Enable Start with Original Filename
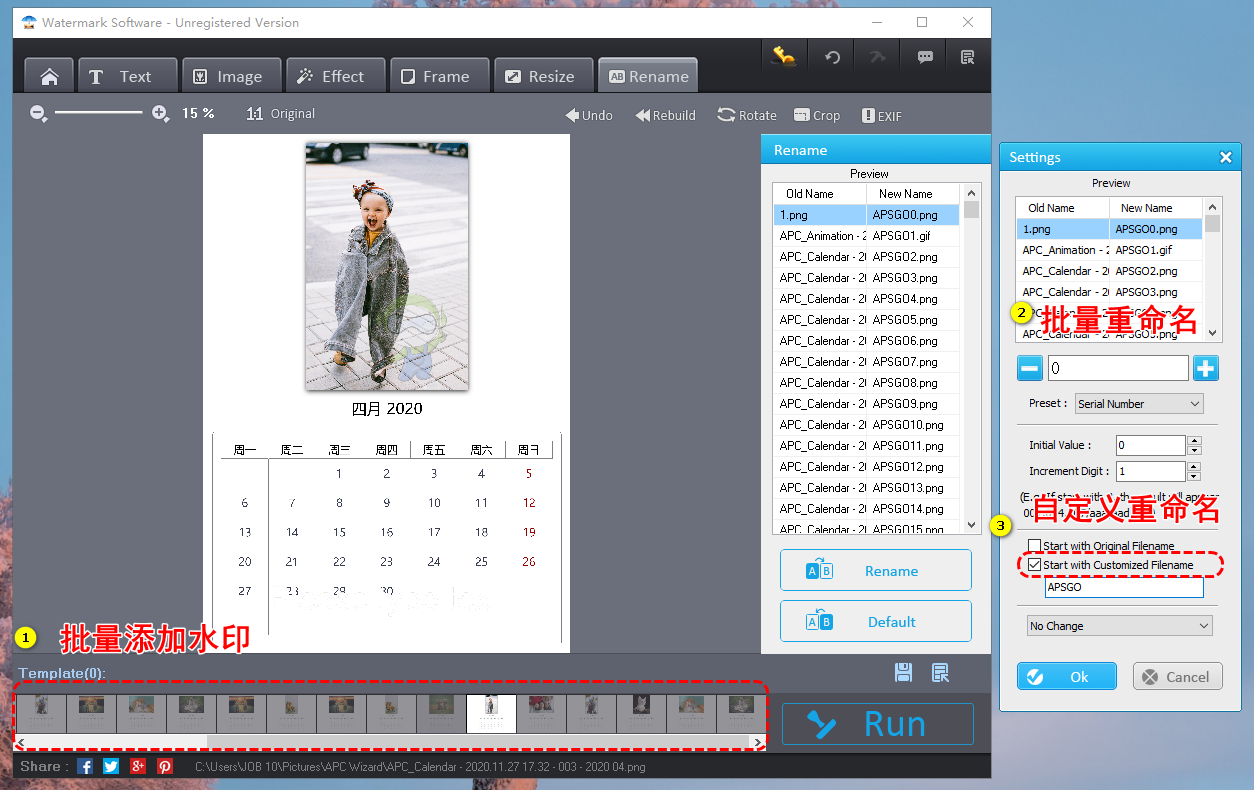Image resolution: width=1254 pixels, height=790 pixels. (x=1035, y=546)
